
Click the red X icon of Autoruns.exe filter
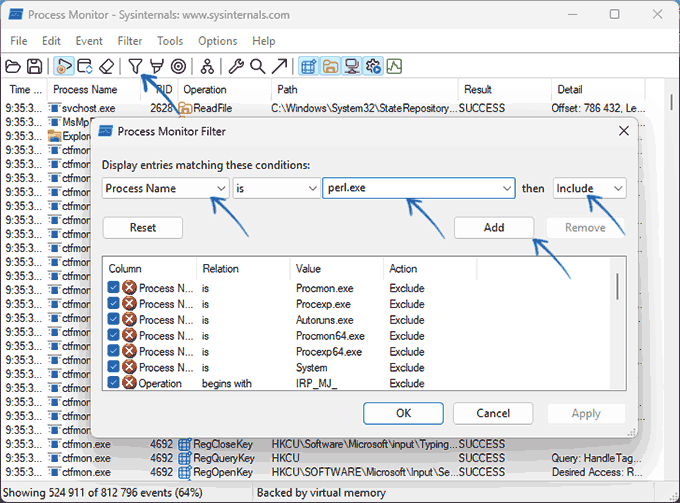tap(129, 320)
